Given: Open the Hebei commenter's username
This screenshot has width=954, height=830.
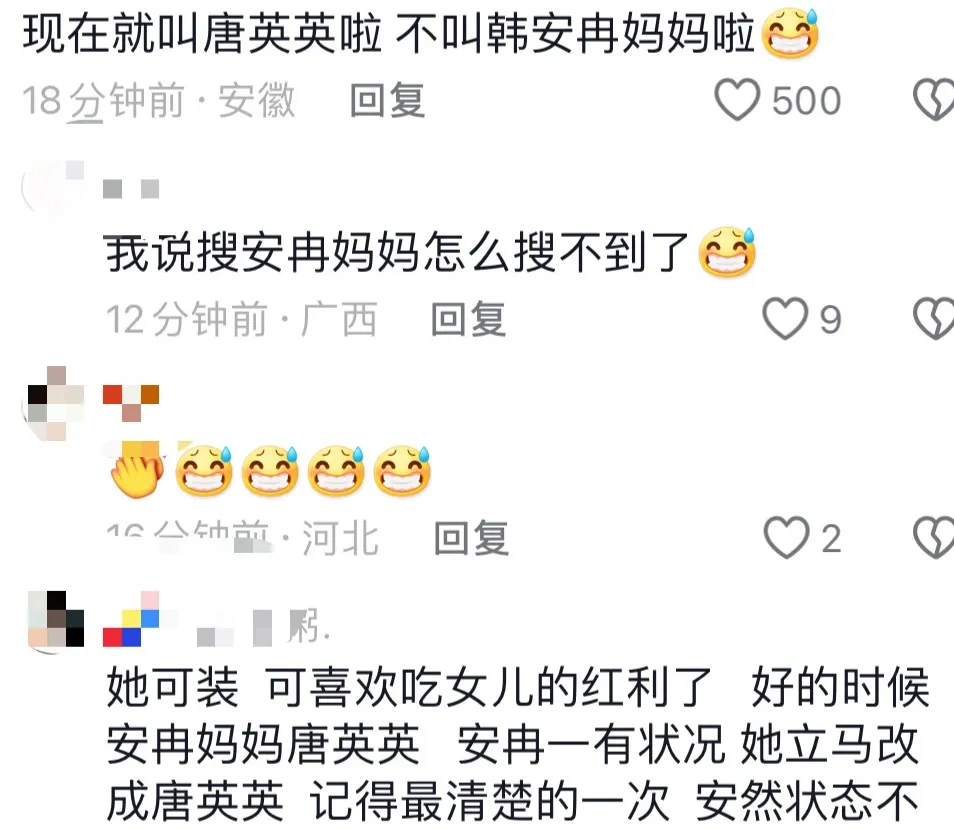Looking at the screenshot, I should tap(131, 403).
